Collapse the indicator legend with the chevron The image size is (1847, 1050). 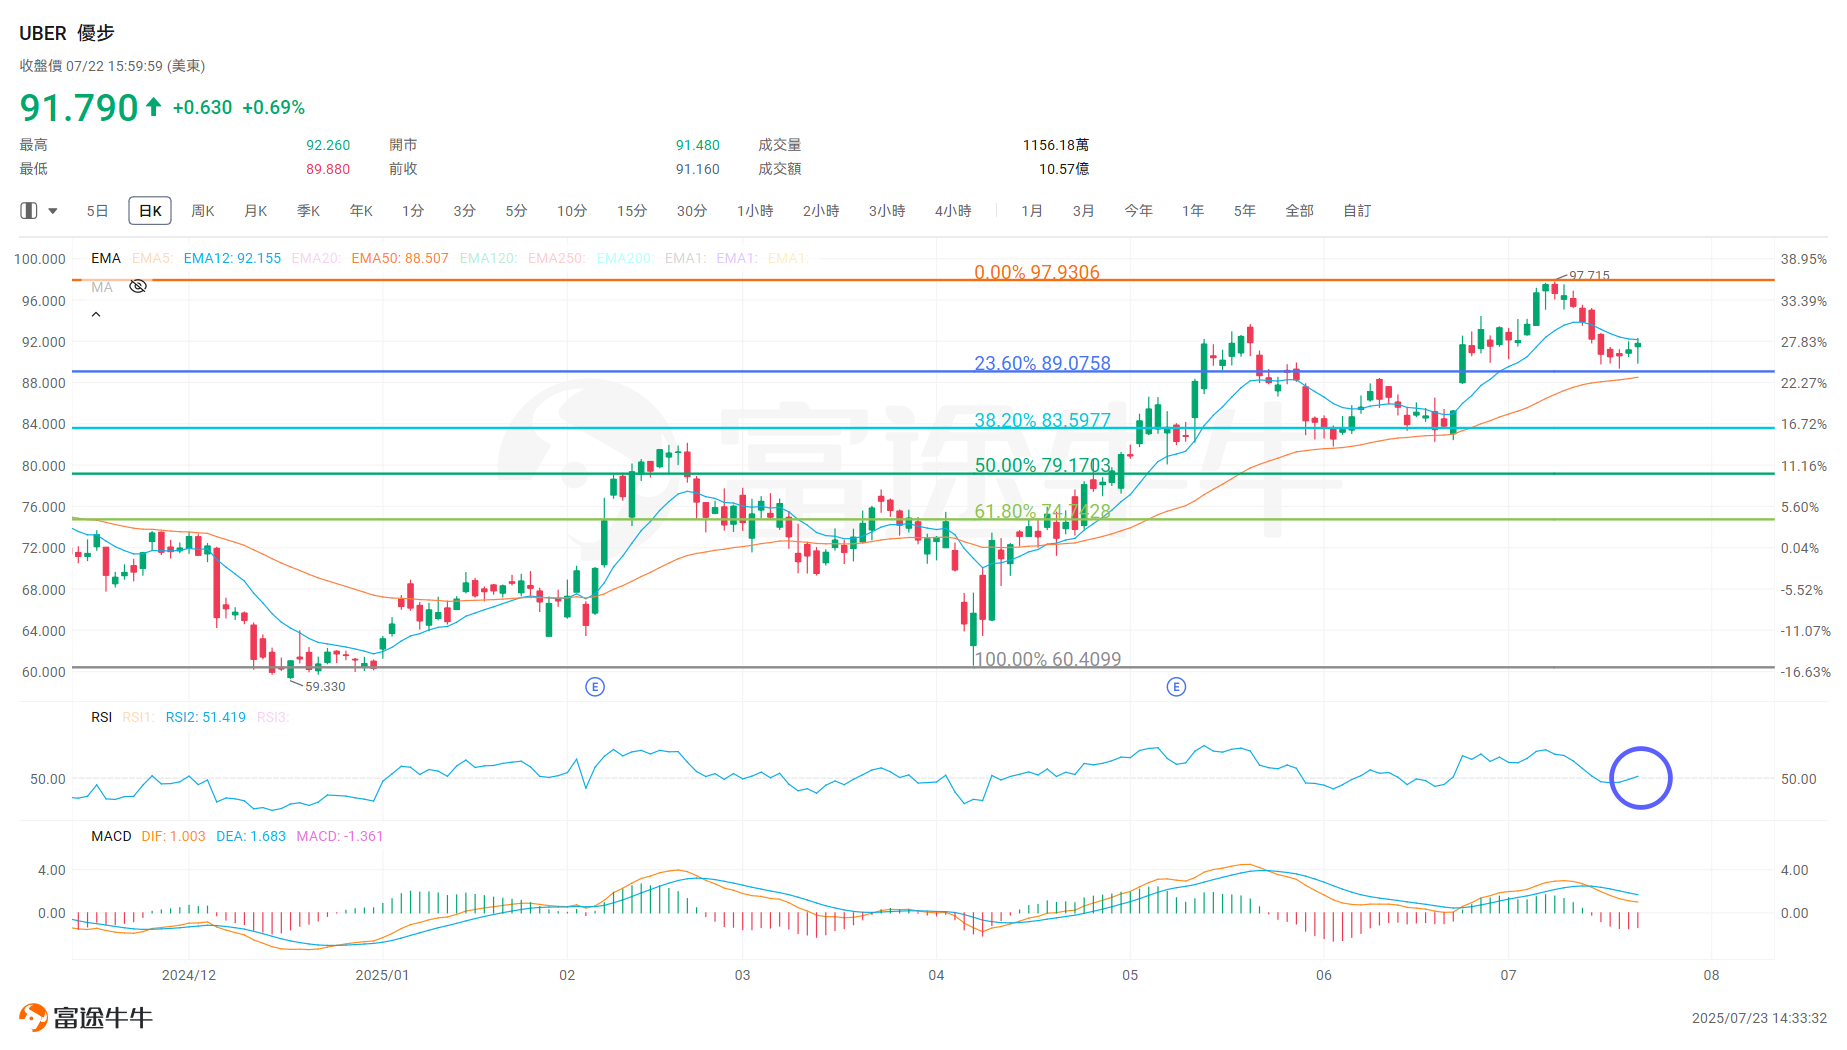pyautogui.click(x=96, y=315)
